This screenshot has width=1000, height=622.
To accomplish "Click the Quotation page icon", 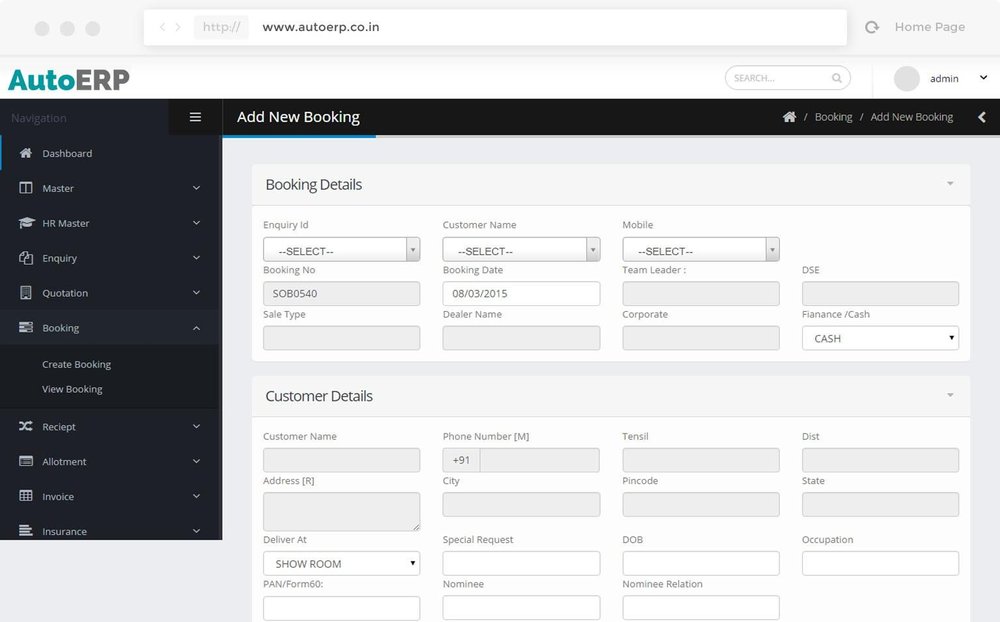I will coord(26,293).
